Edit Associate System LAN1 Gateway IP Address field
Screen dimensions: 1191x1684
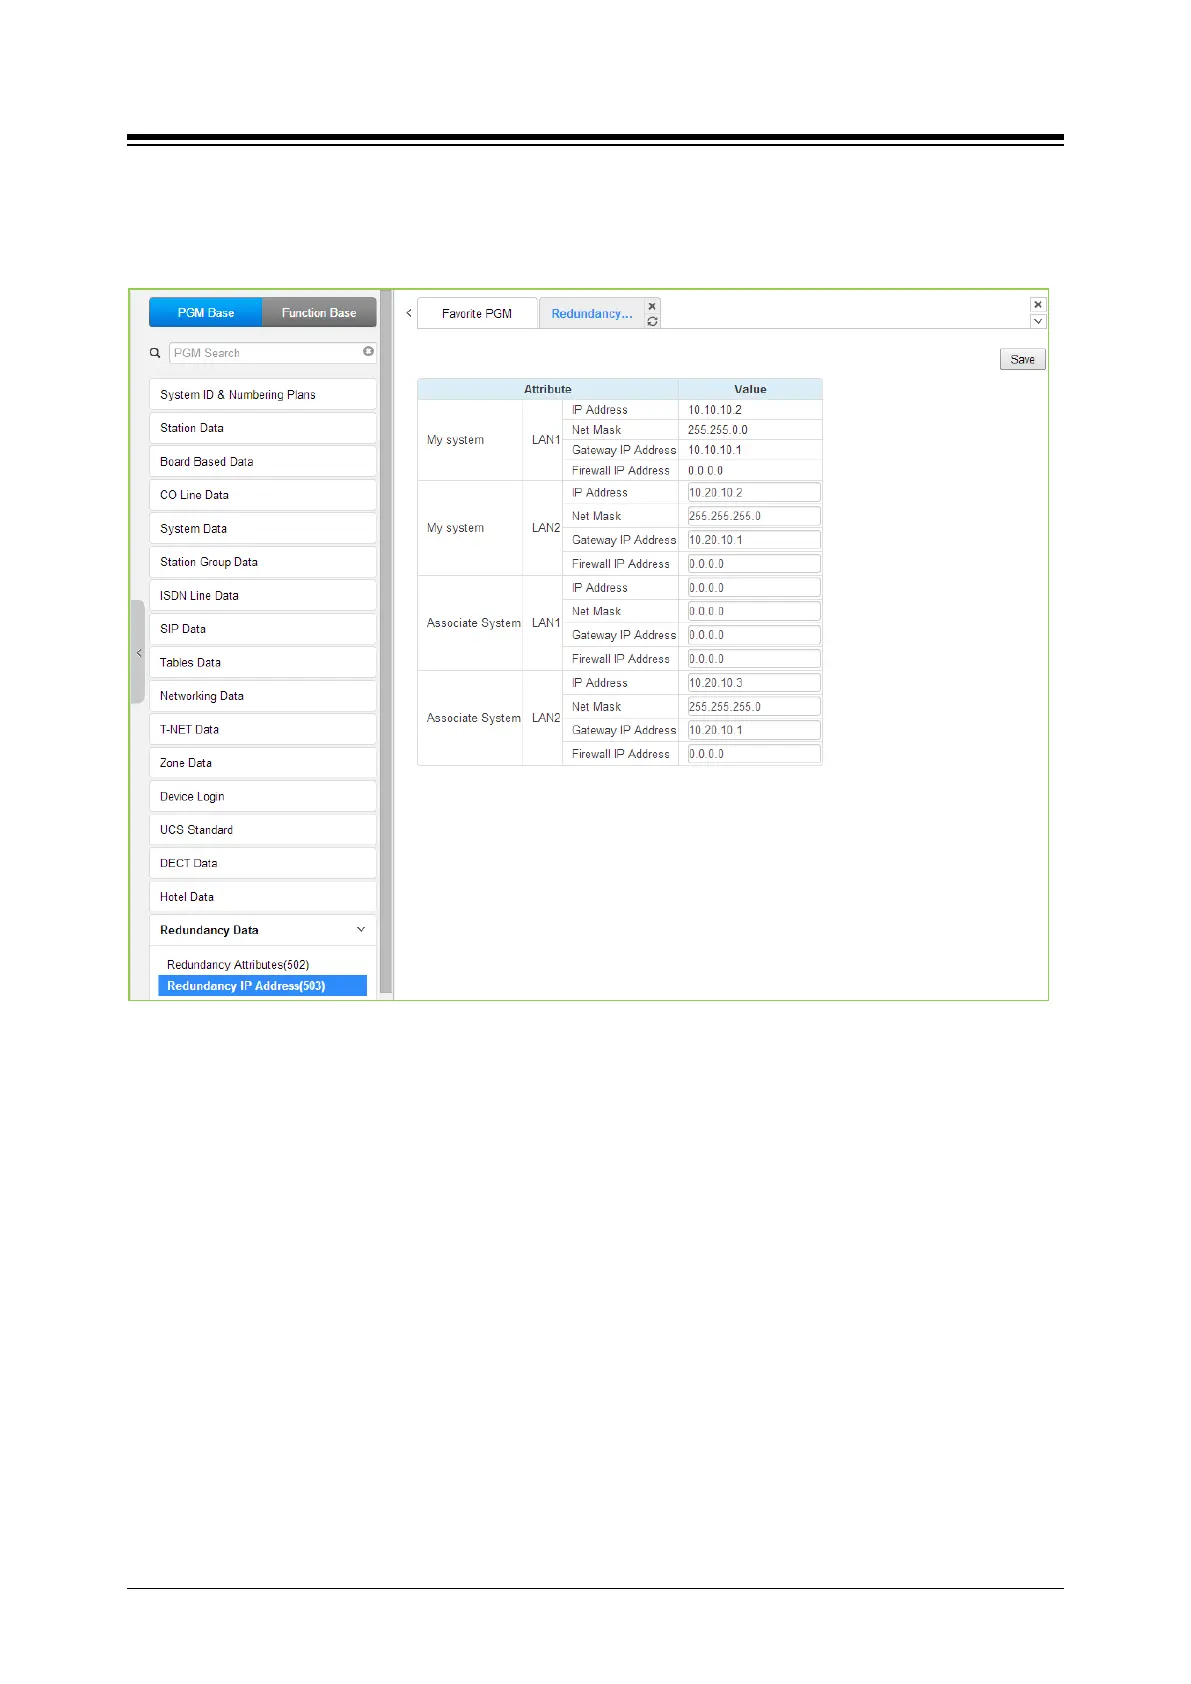point(754,635)
